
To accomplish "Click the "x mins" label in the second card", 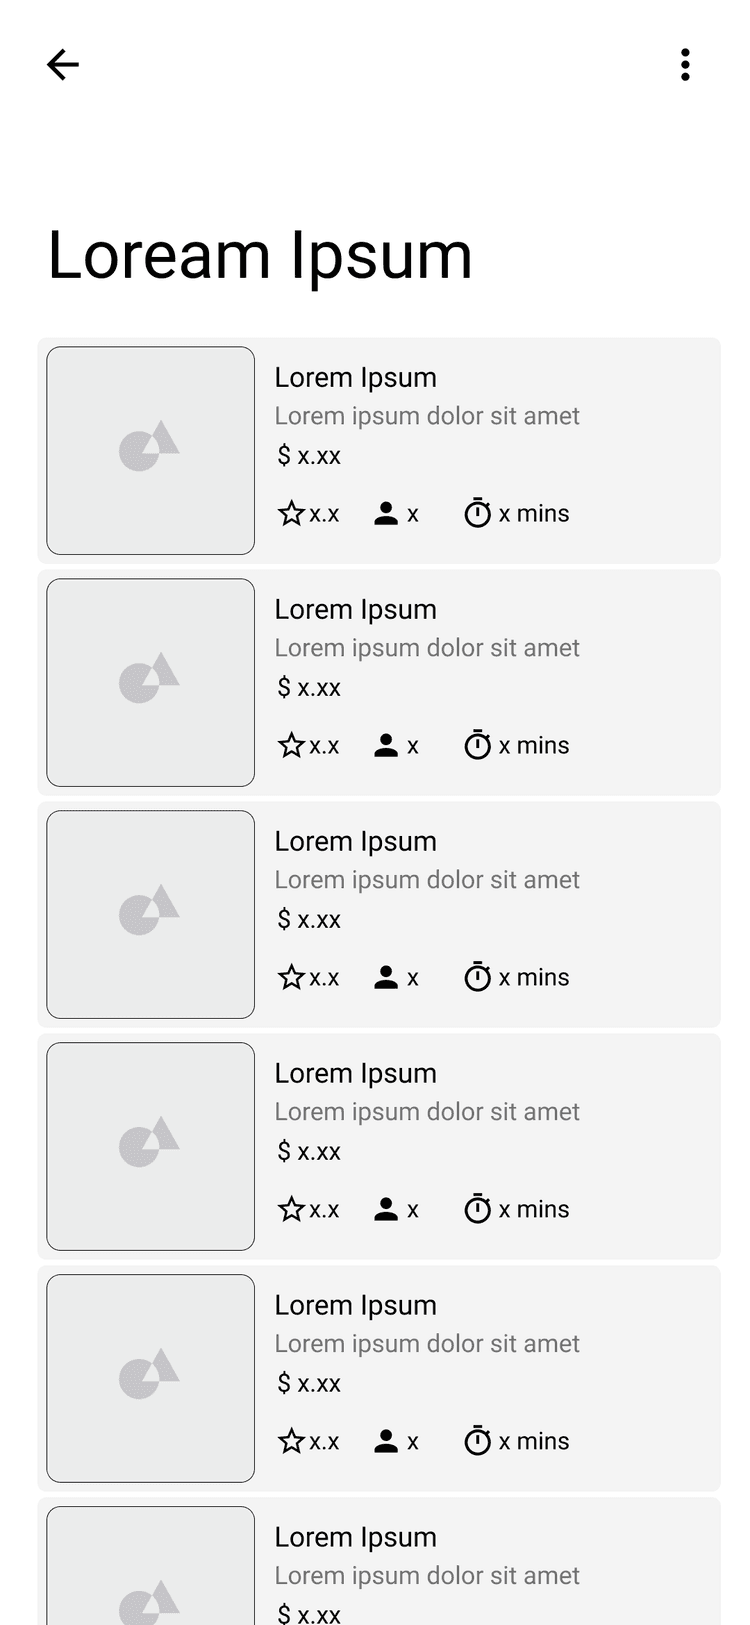I will [534, 746].
